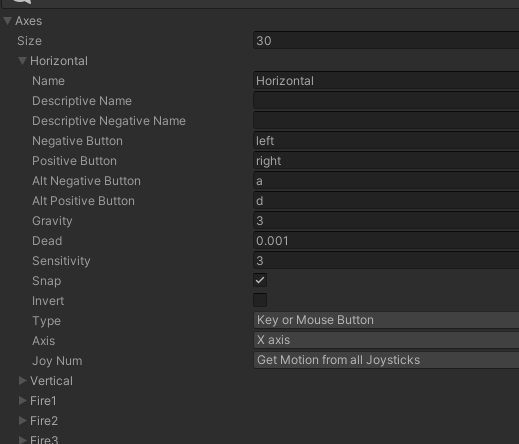Viewport: 519px width, 444px height.
Task: Select the Fire2 tree row label
Action: click(44, 421)
